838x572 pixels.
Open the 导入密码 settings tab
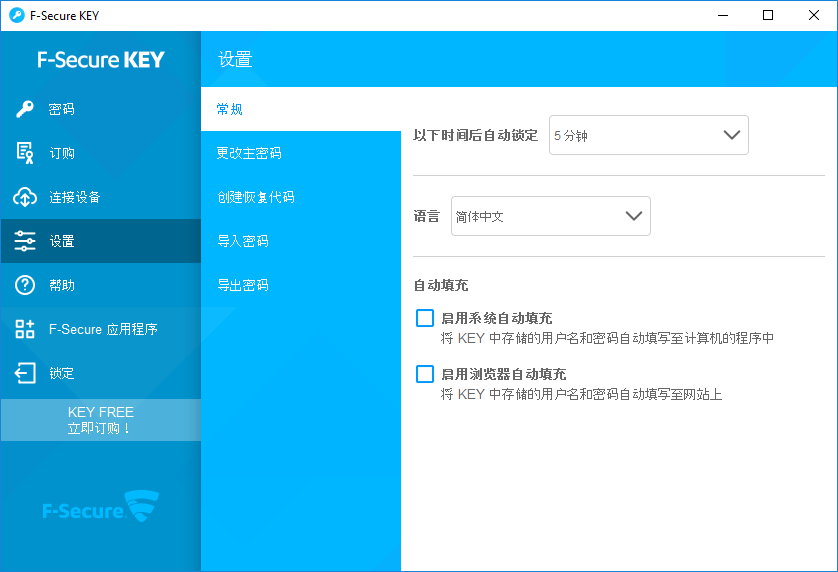(x=301, y=241)
